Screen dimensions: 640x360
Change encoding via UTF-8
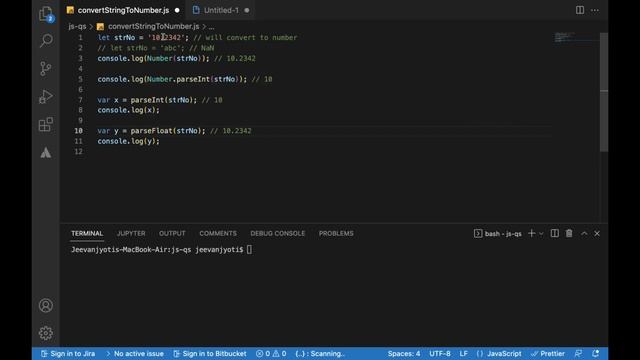pos(440,353)
